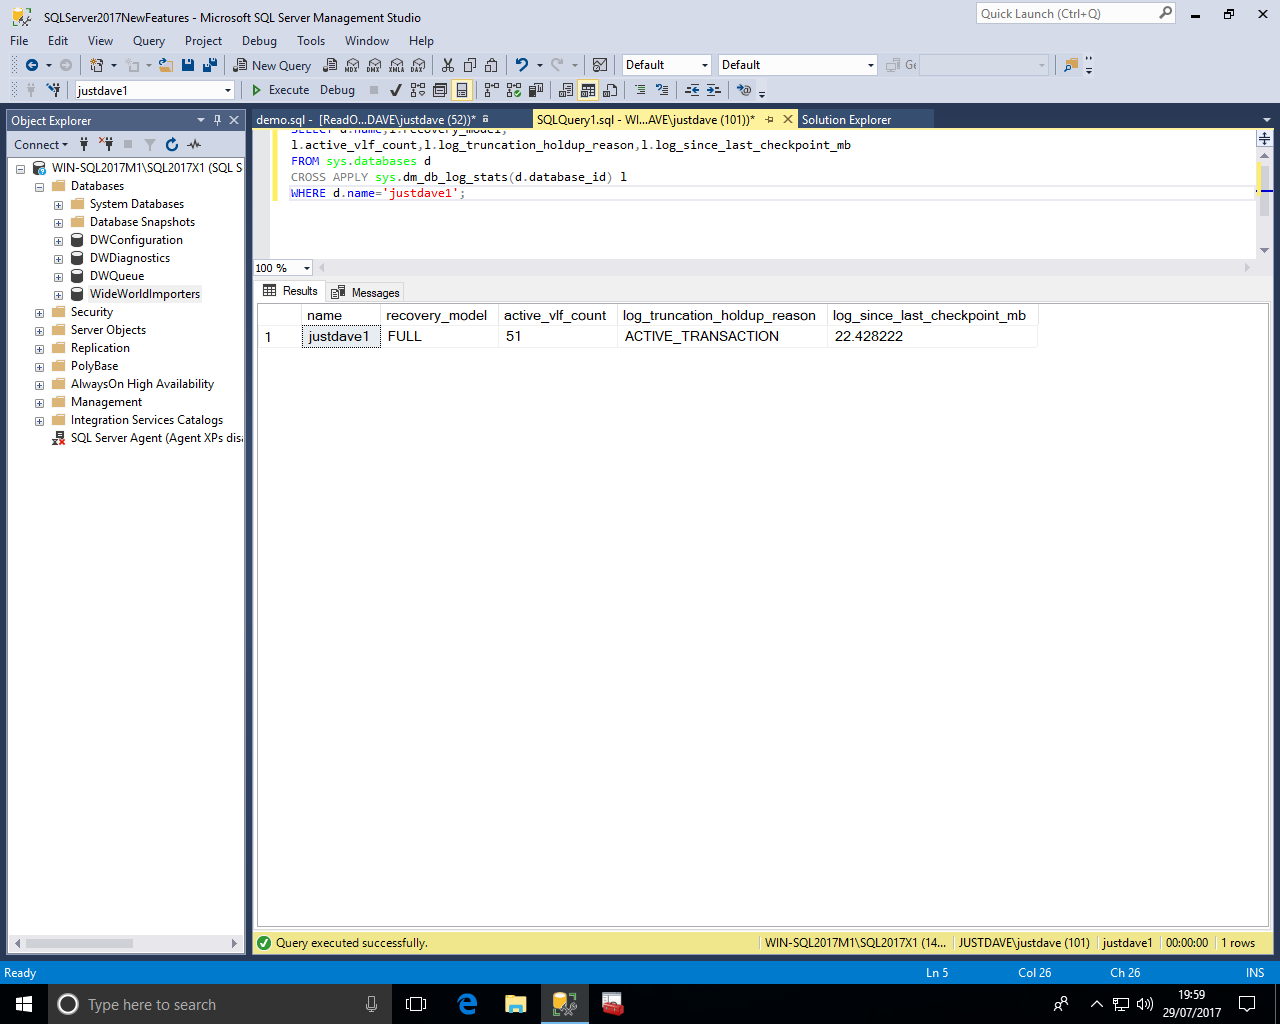
Task: Click the Object Explorer horizontal scrollbar
Action: coord(80,943)
